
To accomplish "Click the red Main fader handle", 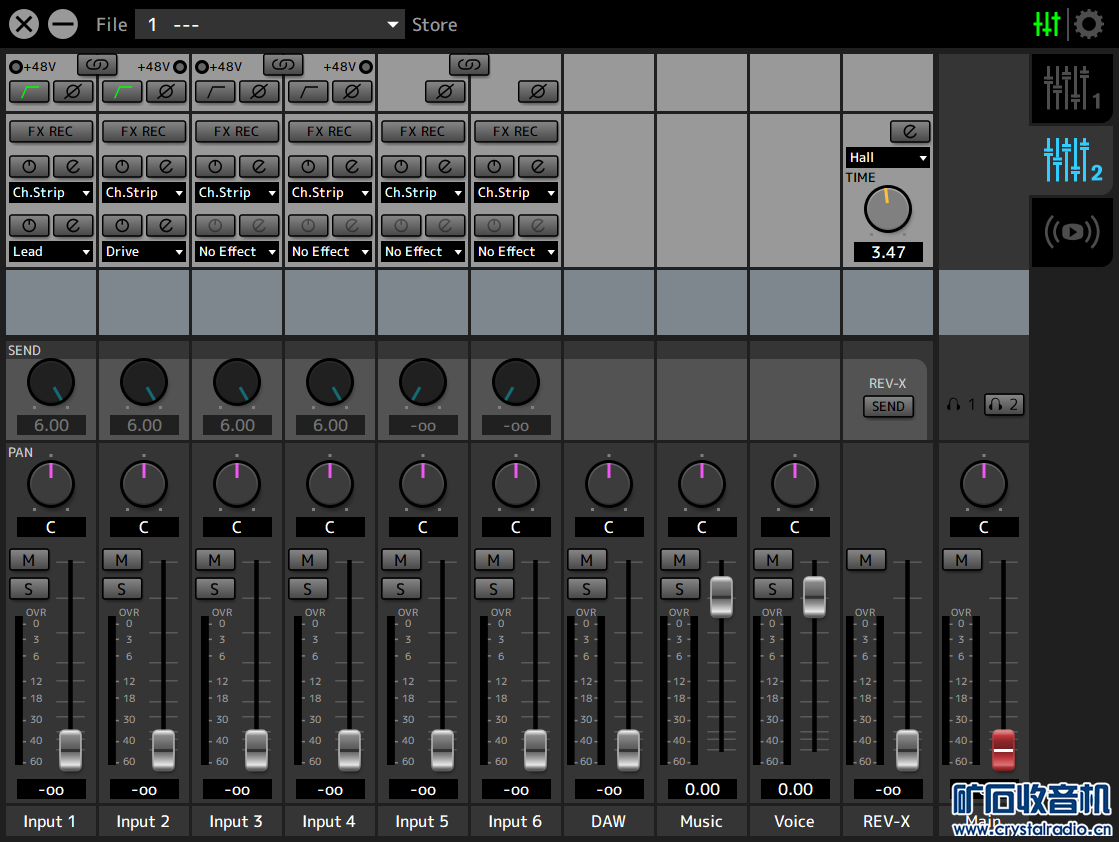I will tap(1002, 748).
